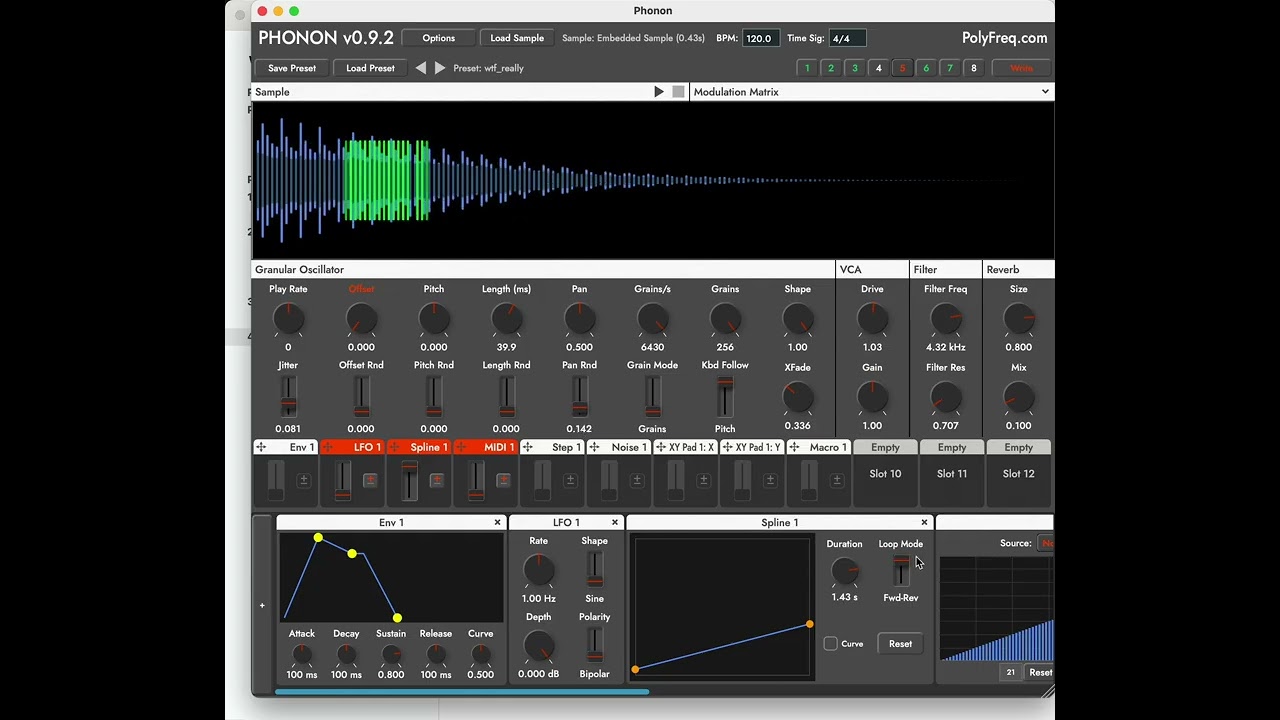This screenshot has width=1280, height=720.
Task: Click the Play Rate knob
Action: click(288, 320)
